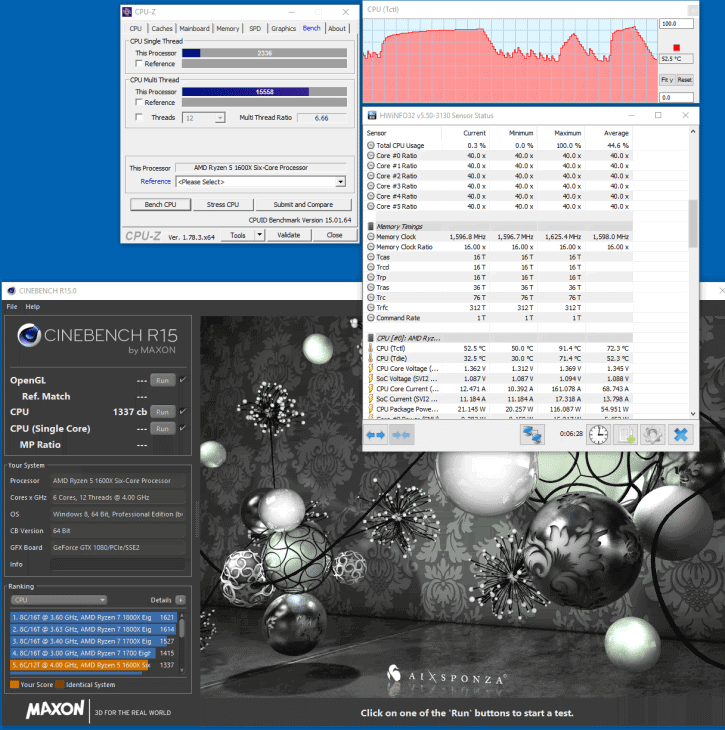
Task: Click the Bench CPU button
Action: [x=160, y=204]
